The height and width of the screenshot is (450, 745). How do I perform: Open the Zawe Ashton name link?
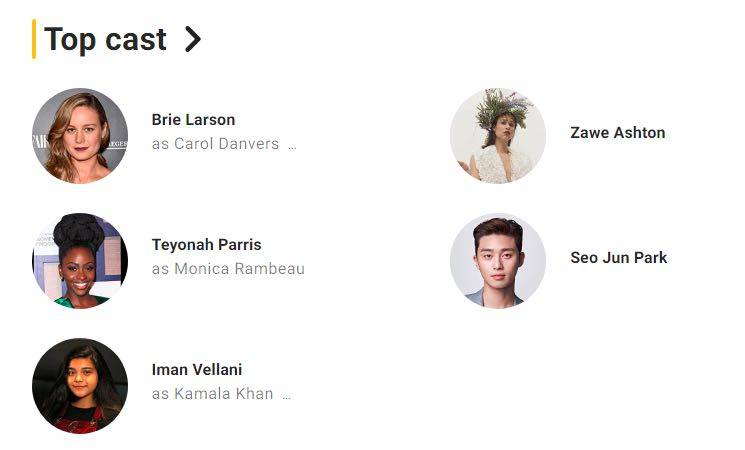[617, 133]
